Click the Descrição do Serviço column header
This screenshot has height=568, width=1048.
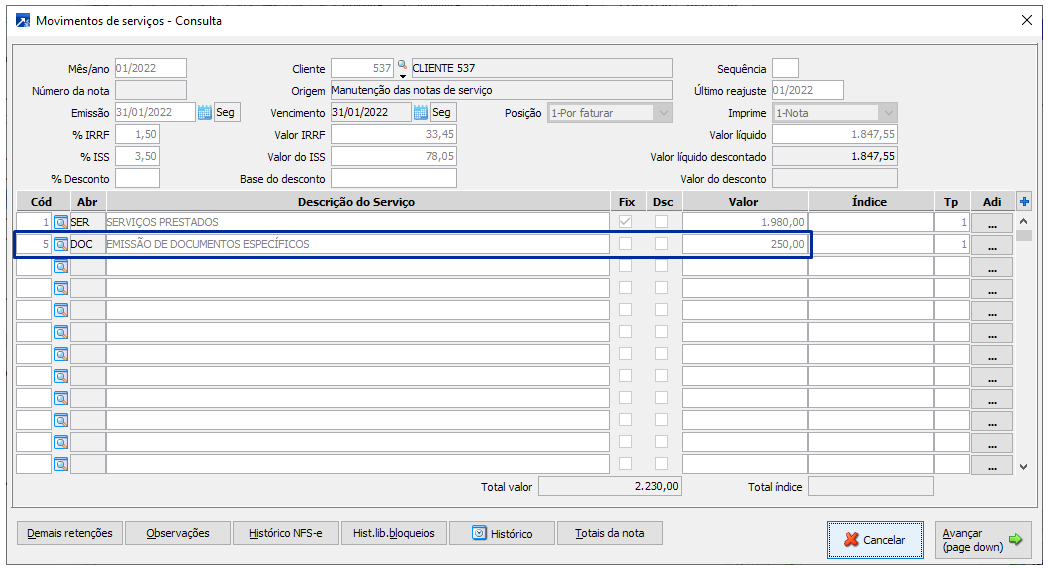pyautogui.click(x=356, y=202)
